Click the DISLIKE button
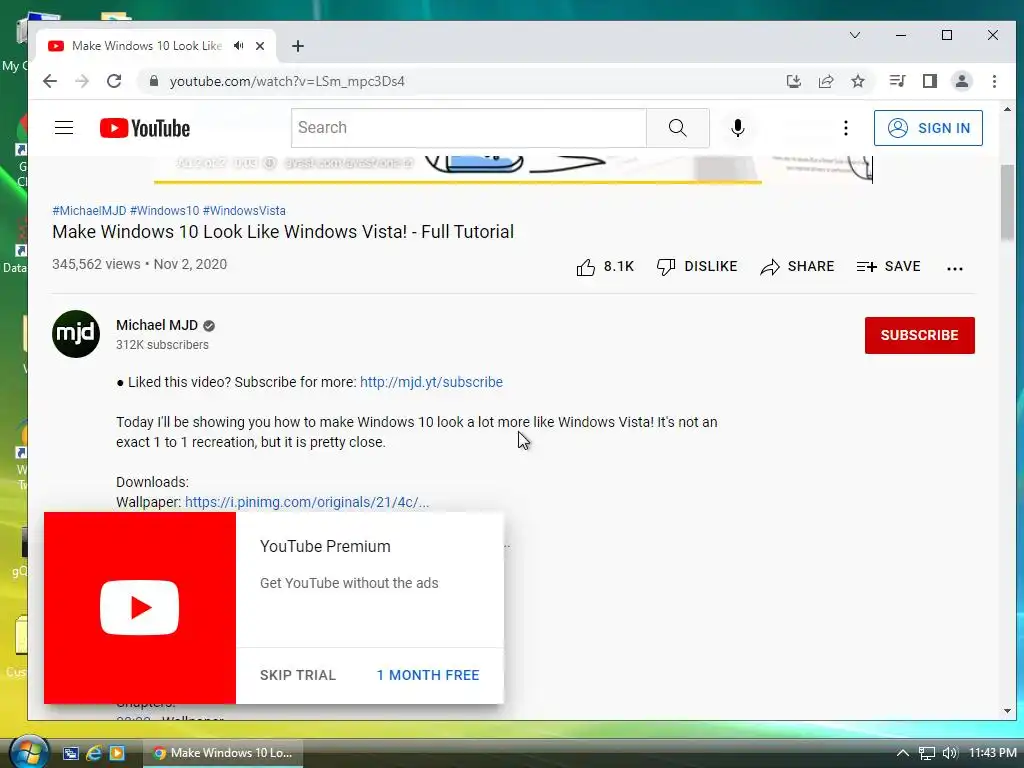Viewport: 1024px width, 768px height. pyautogui.click(x=697, y=266)
